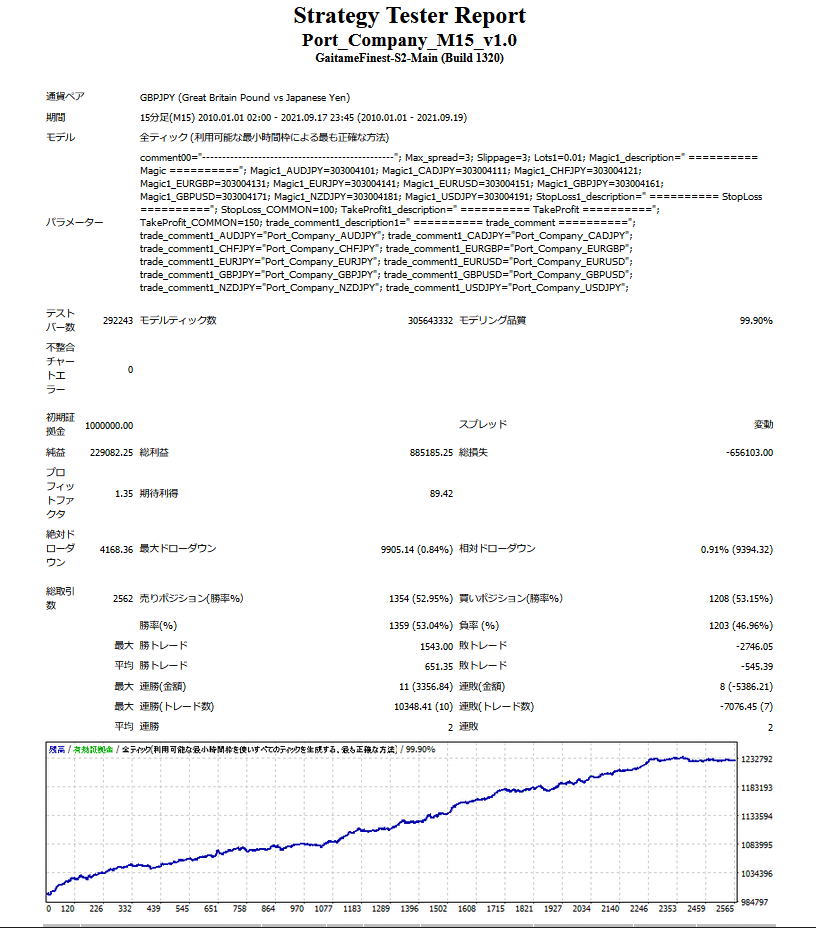Click the max consecutive profit 10348.41 (10)
The width and height of the screenshot is (816, 928).
[x=424, y=707]
